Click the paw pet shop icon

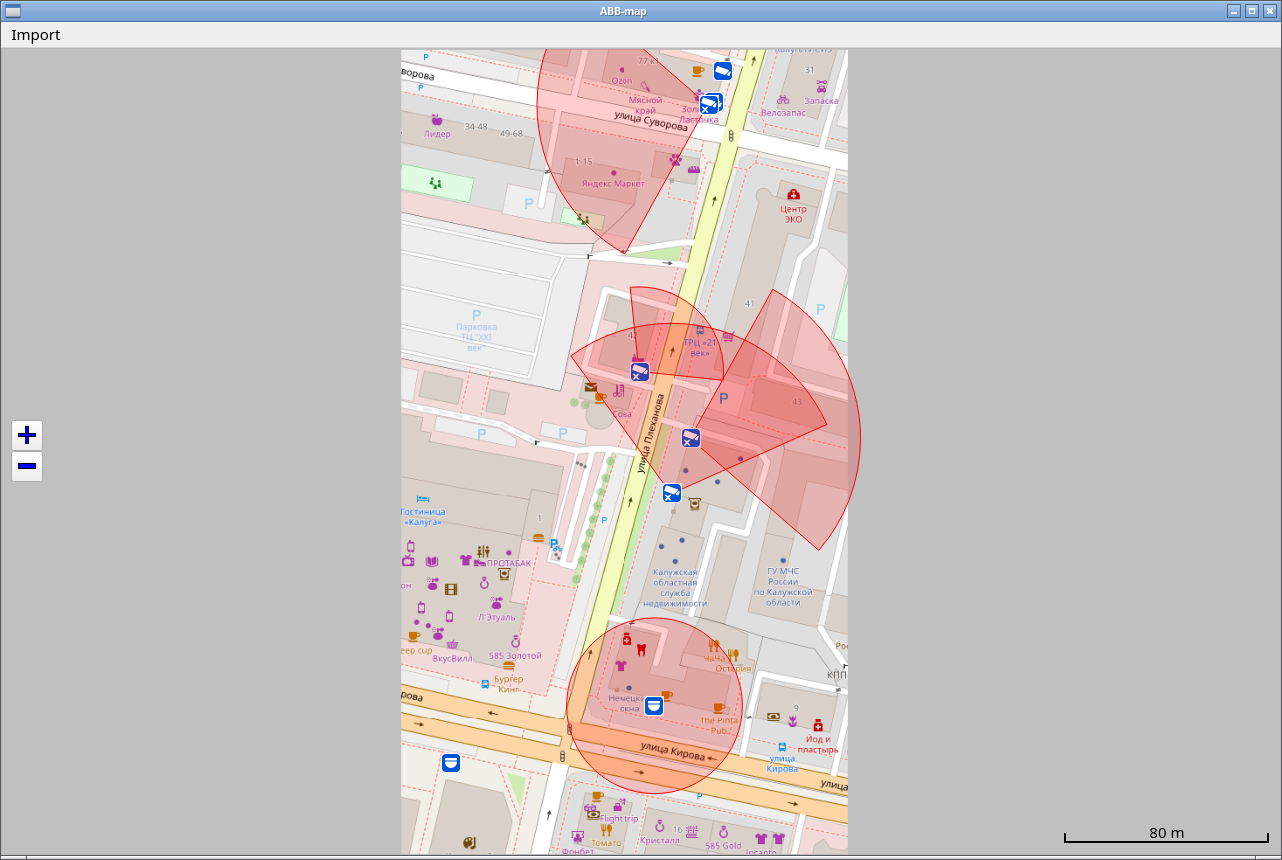tap(676, 159)
